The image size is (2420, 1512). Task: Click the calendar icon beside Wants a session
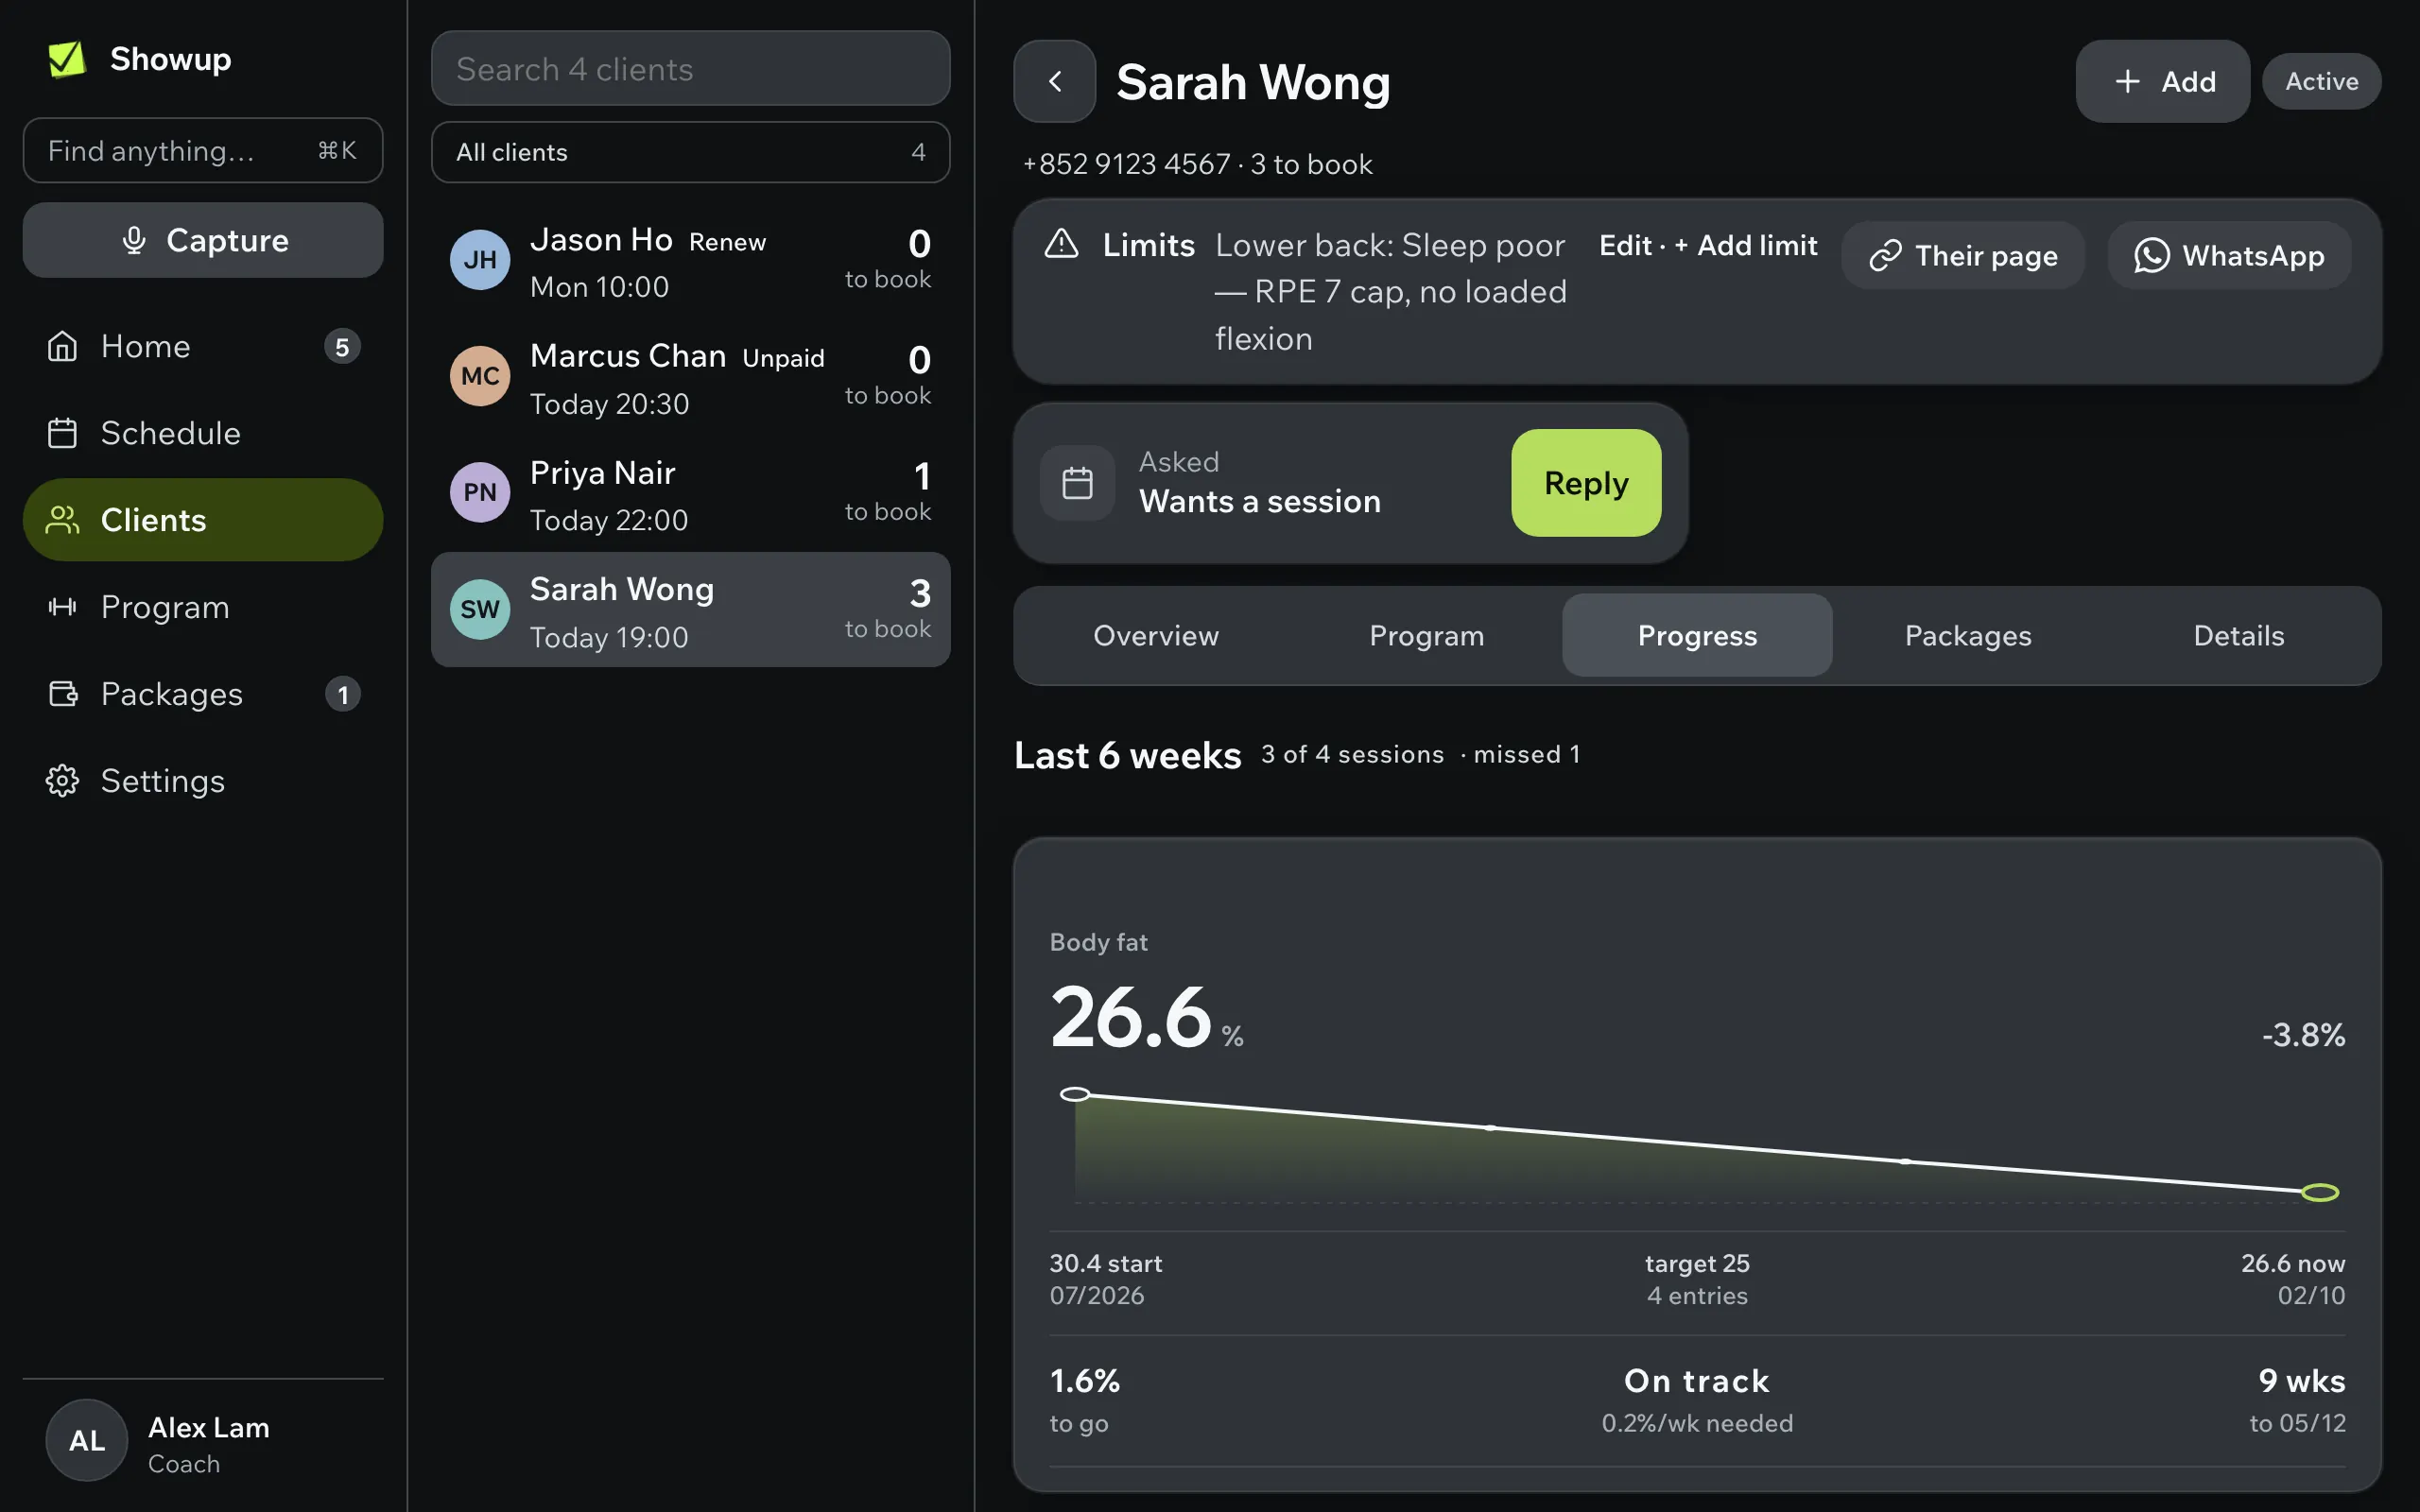1077,483
